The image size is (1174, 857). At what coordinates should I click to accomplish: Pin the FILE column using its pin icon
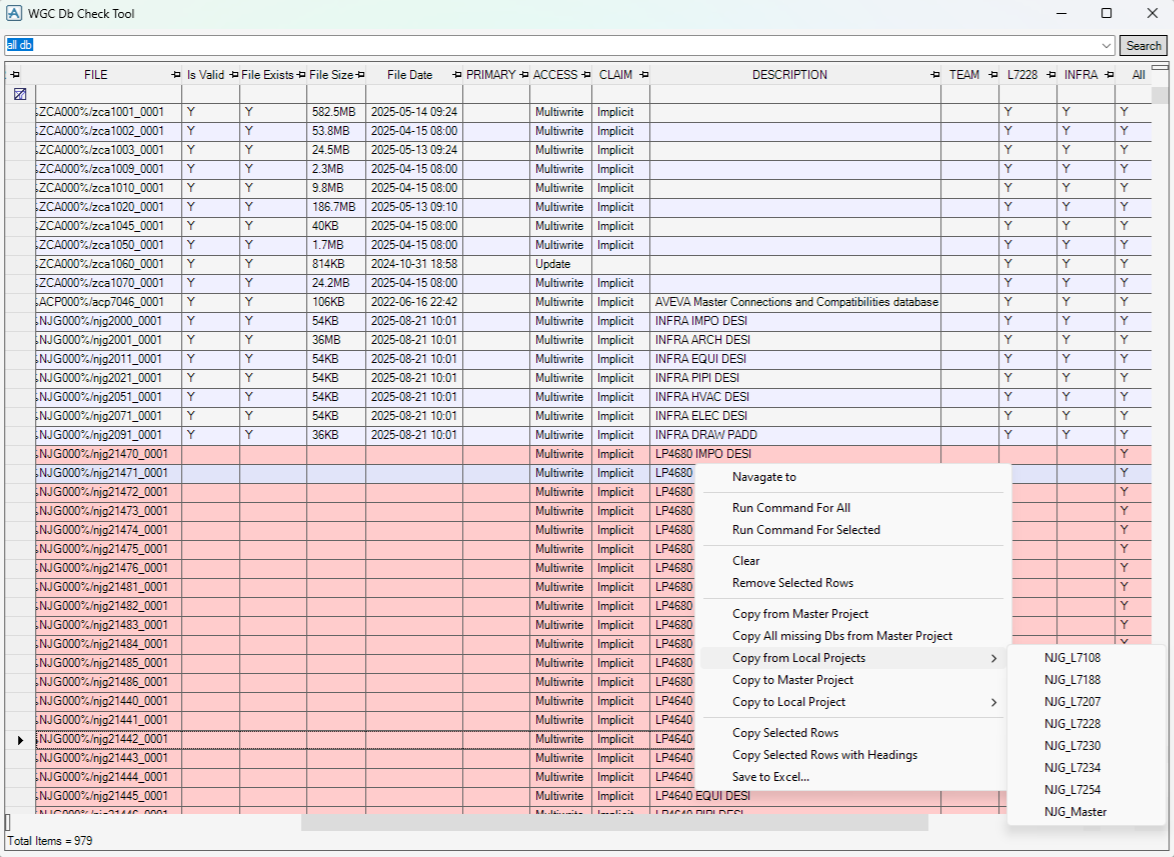tap(176, 75)
